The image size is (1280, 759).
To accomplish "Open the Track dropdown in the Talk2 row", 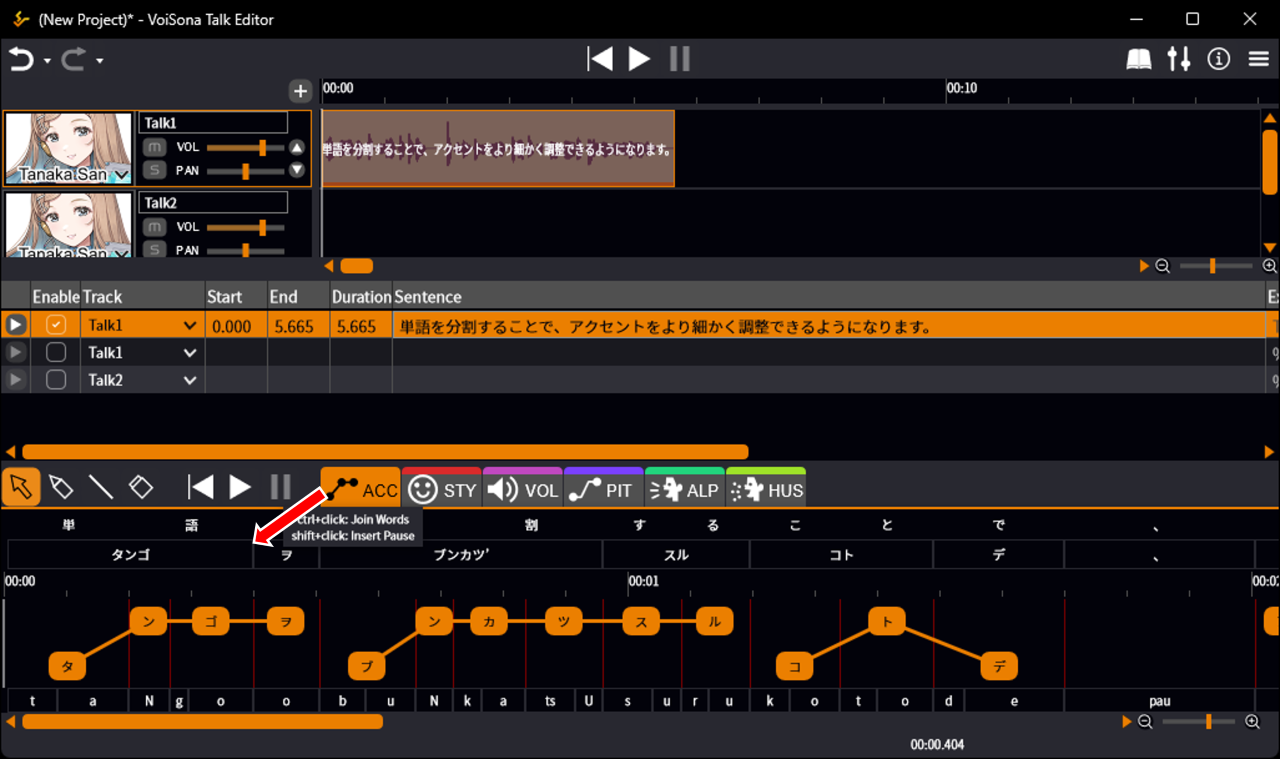I will (190, 380).
